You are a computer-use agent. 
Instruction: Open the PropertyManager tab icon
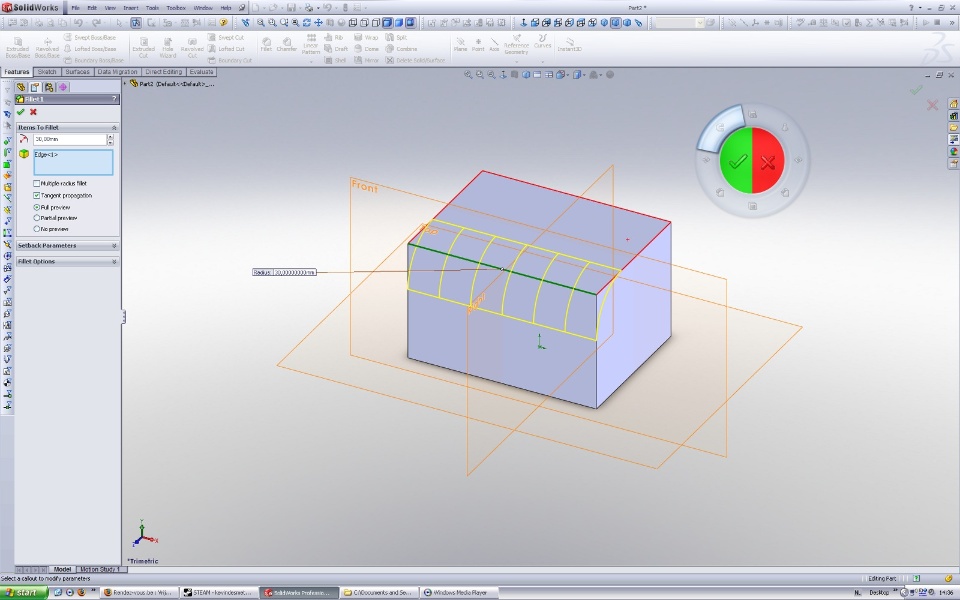coord(35,88)
